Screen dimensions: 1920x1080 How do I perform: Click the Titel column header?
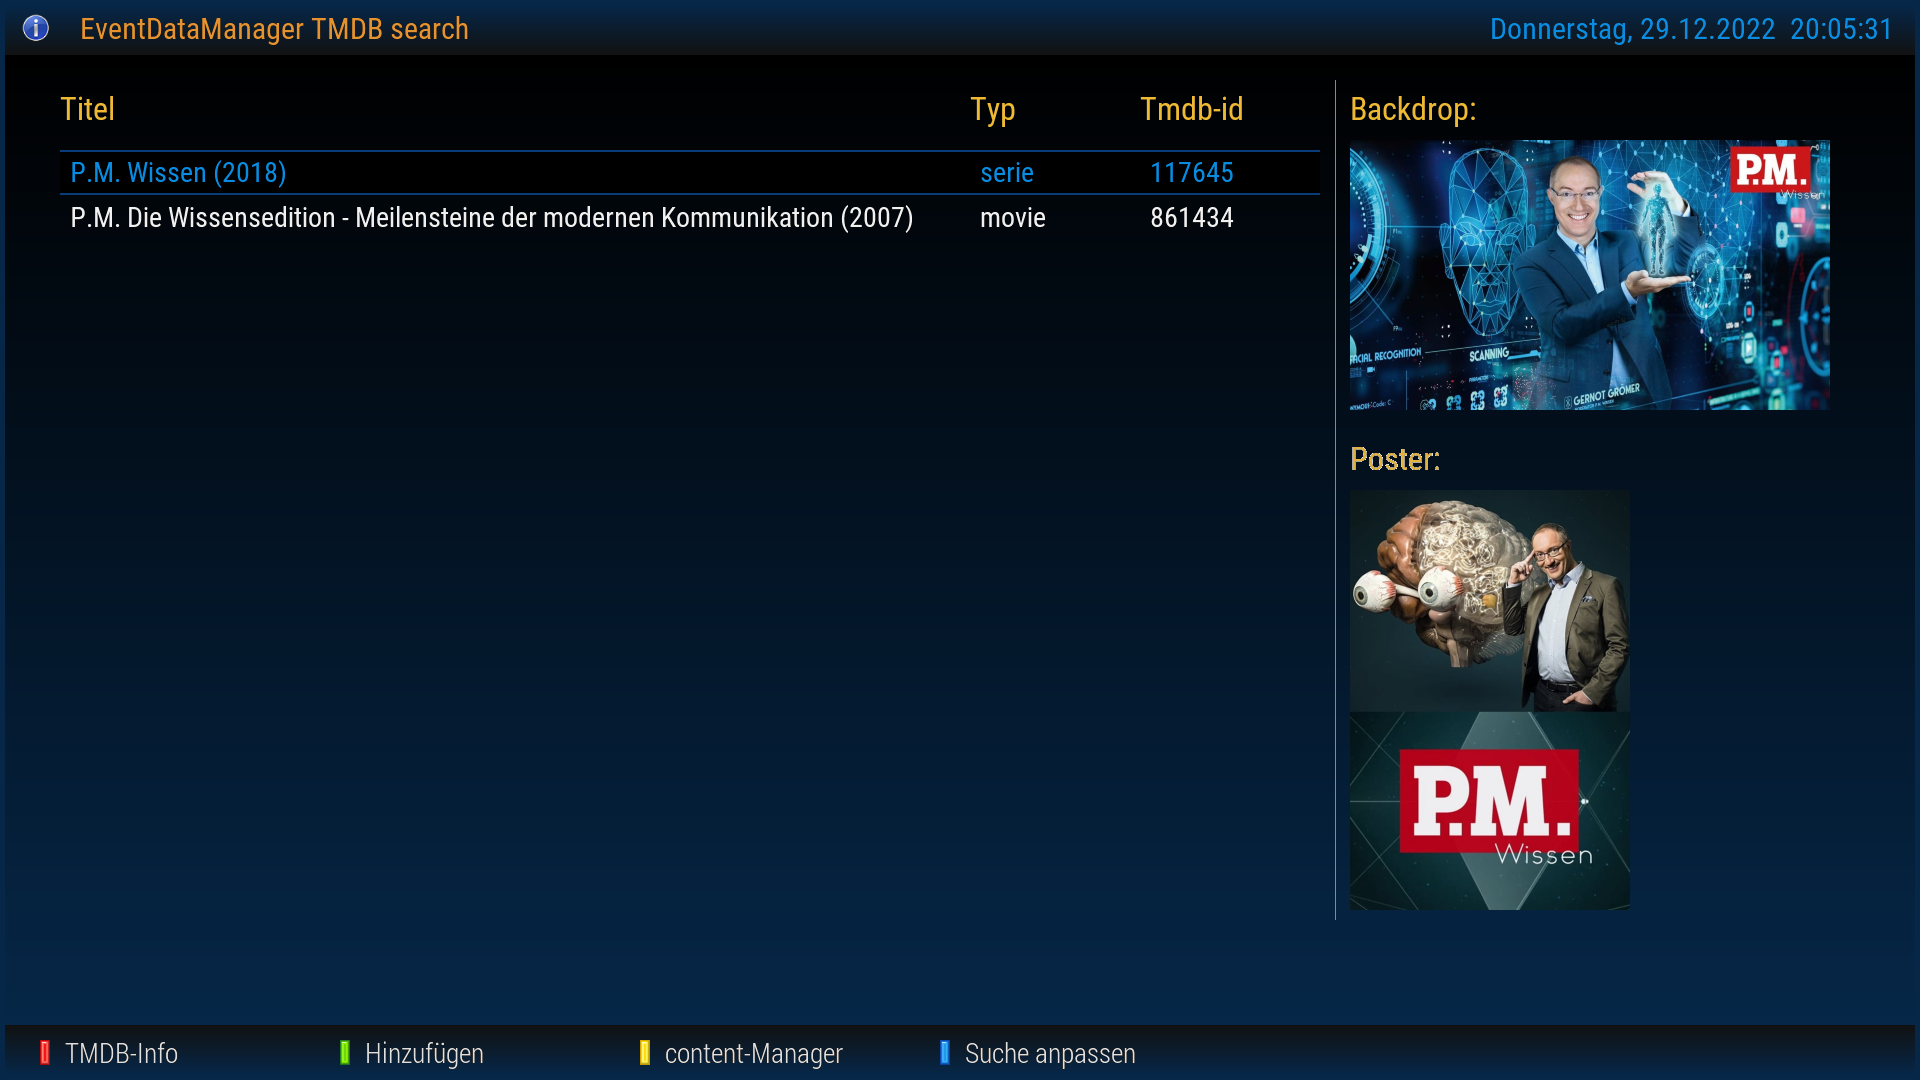(87, 109)
